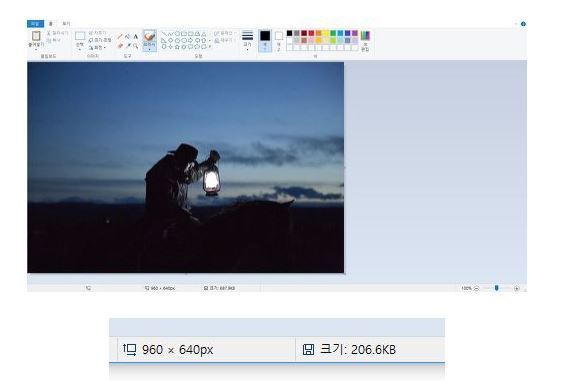Select the Color 1 foreground box

tap(265, 40)
